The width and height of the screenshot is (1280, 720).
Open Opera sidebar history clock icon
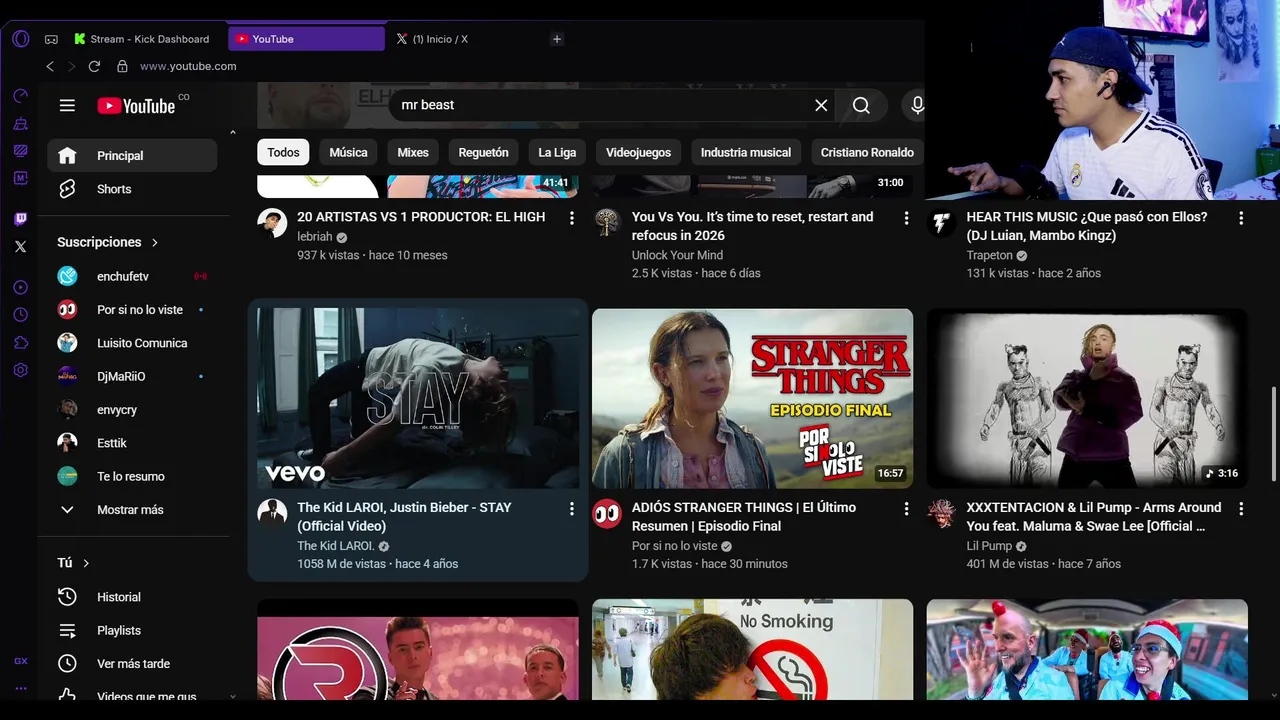tap(21, 315)
